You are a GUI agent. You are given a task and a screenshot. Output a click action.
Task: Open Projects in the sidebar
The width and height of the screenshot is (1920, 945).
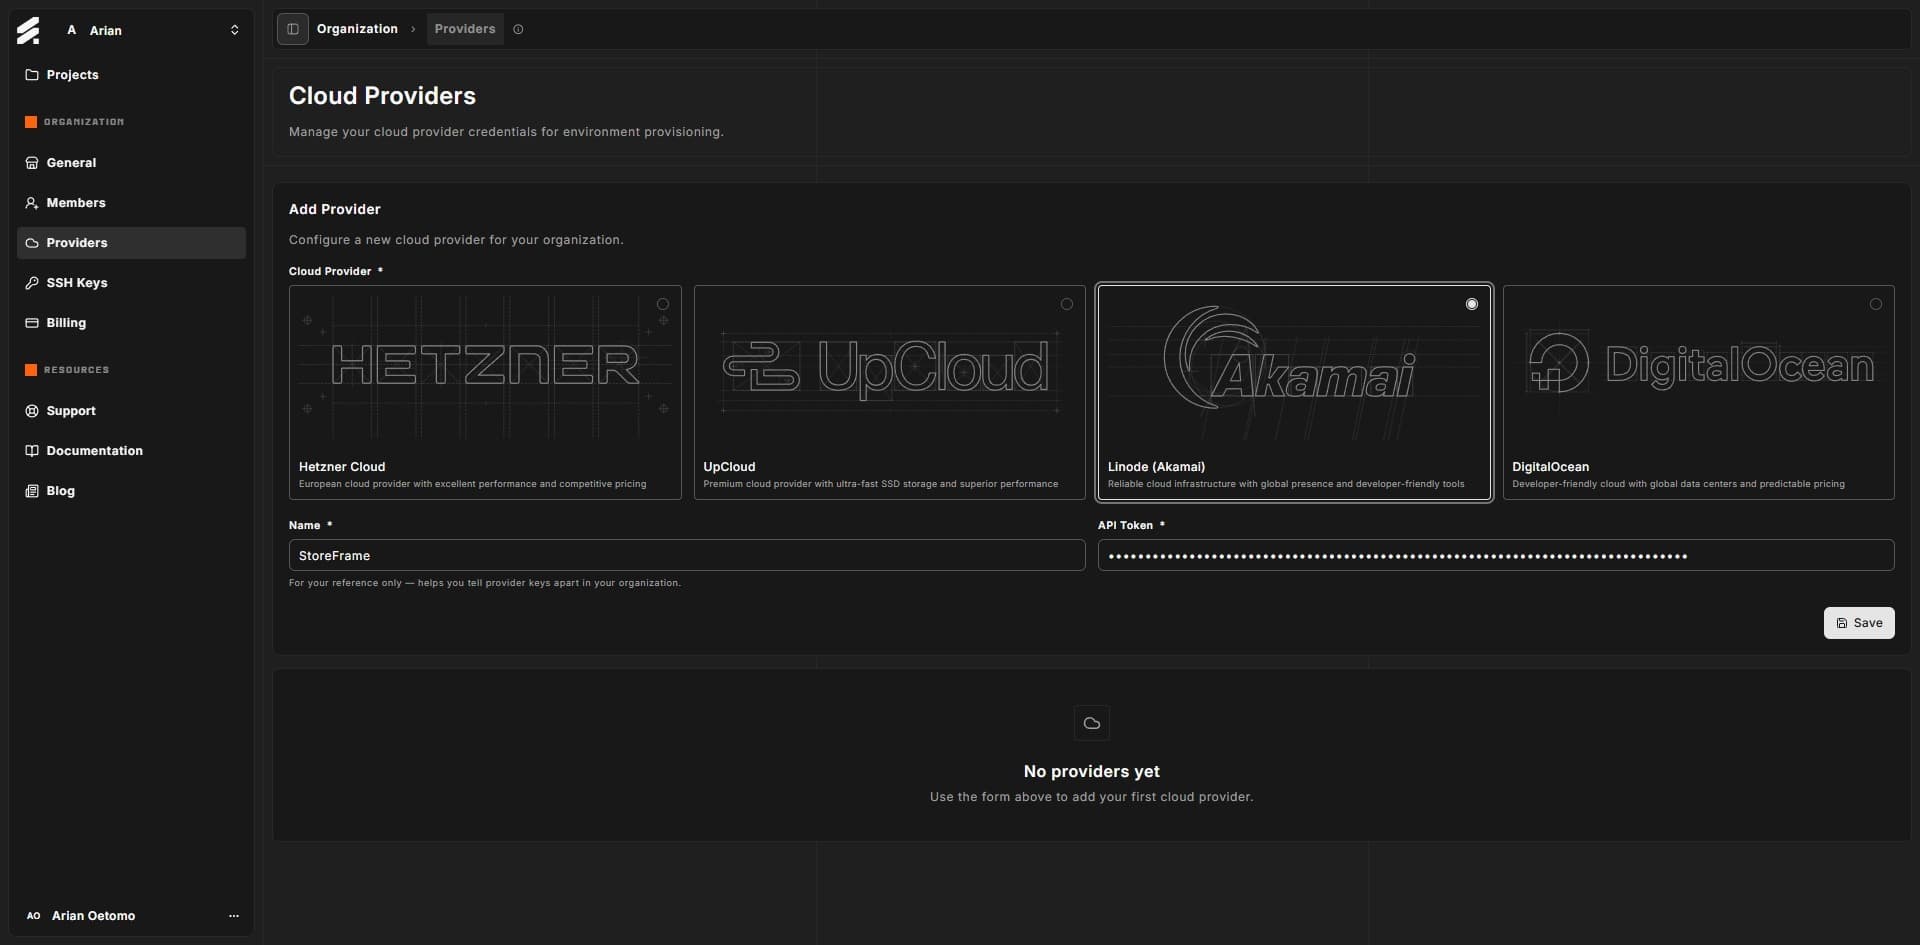131,75
